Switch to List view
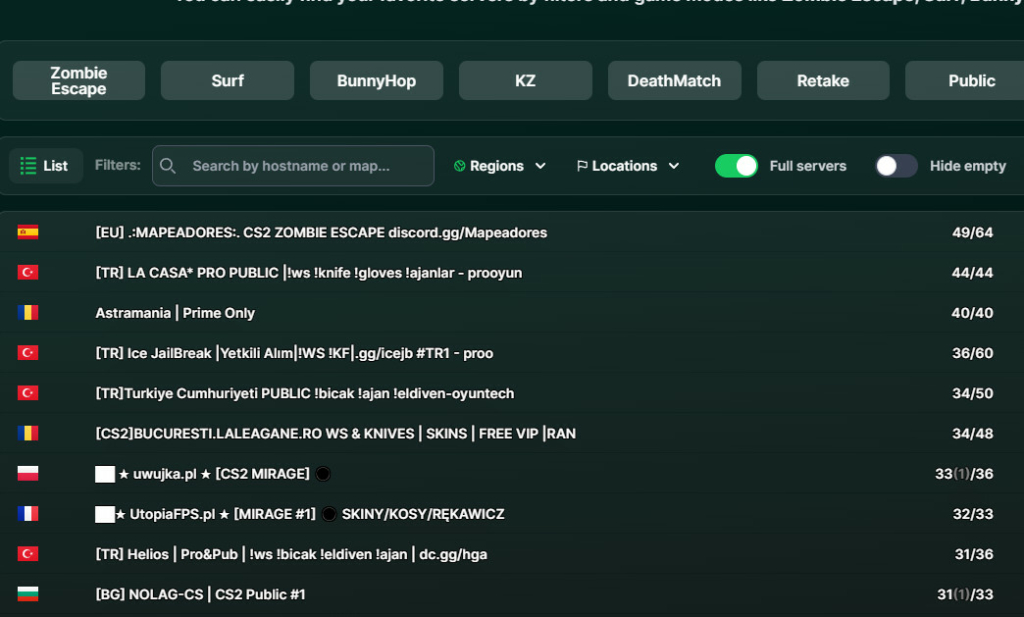The width and height of the screenshot is (1024, 617). click(45, 166)
